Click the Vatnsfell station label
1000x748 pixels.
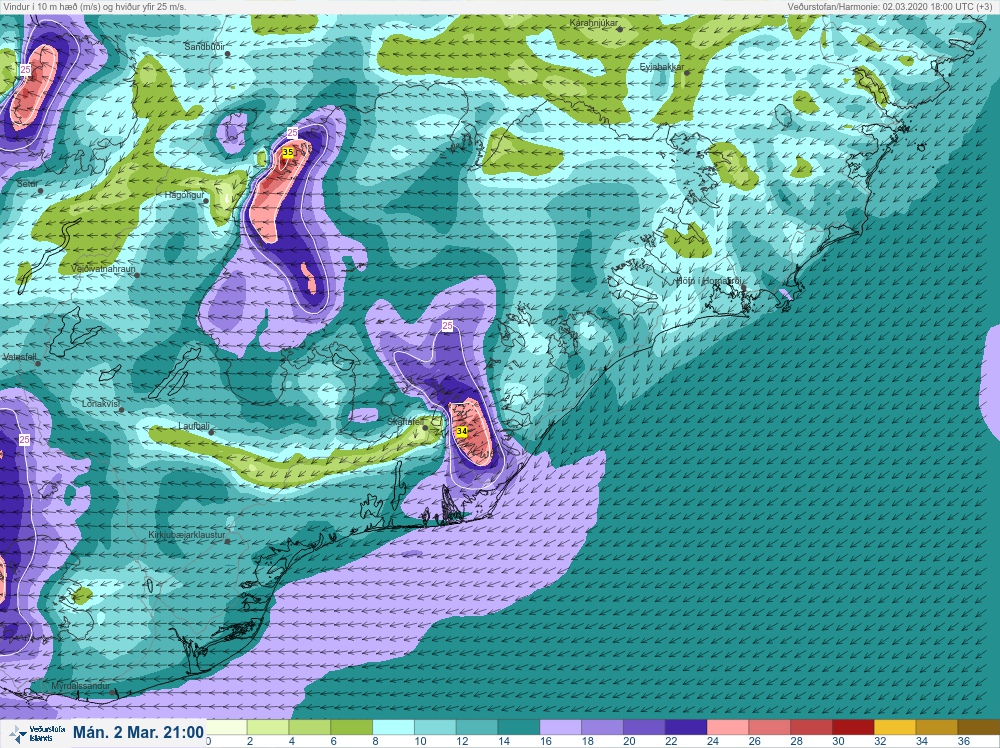pyautogui.click(x=19, y=357)
